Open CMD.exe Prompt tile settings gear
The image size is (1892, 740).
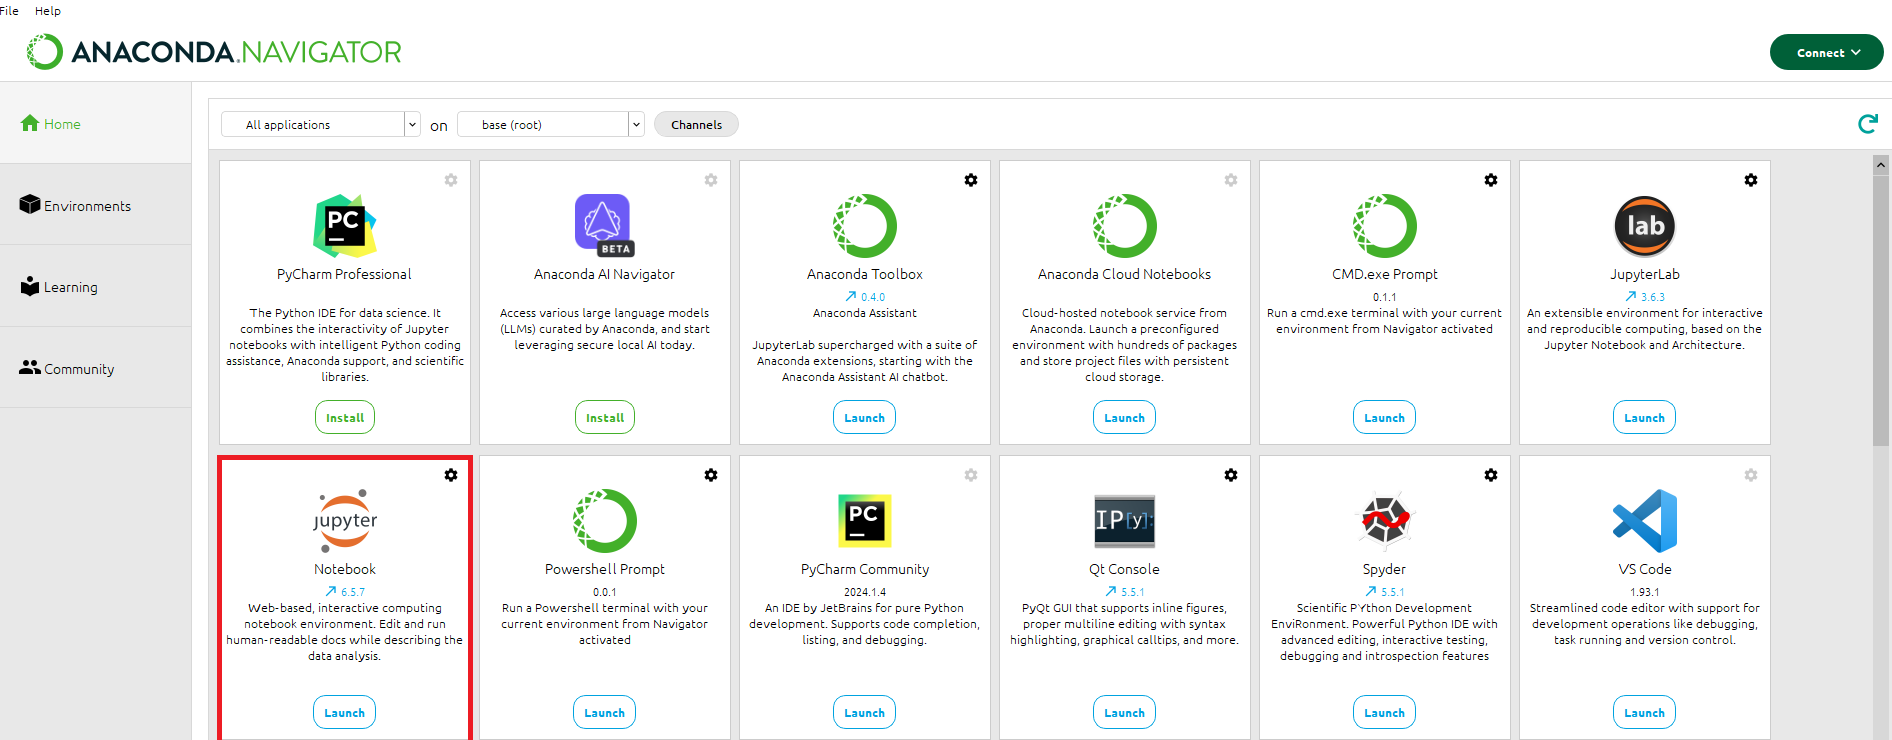pos(1491,180)
